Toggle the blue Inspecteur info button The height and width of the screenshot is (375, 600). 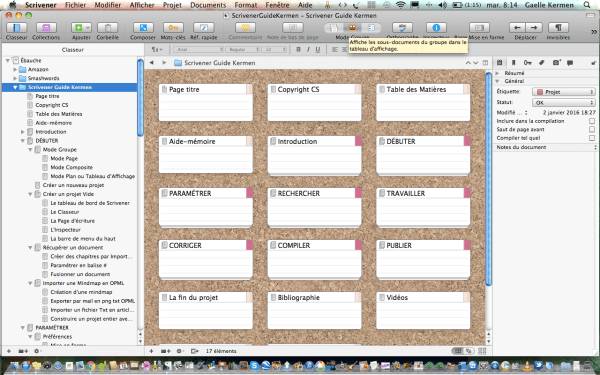coord(436,28)
